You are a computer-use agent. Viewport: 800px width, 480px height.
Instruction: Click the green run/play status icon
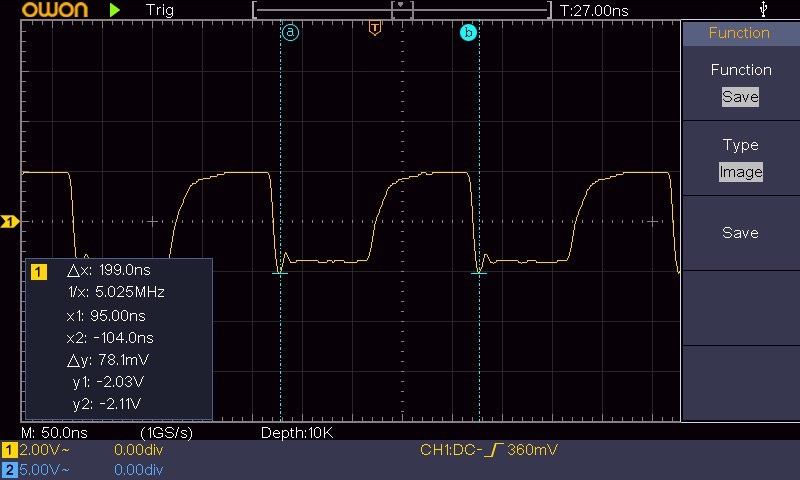[x=115, y=10]
